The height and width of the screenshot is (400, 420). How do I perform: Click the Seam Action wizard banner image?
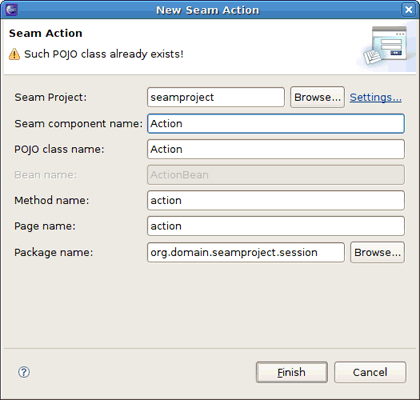click(x=387, y=46)
